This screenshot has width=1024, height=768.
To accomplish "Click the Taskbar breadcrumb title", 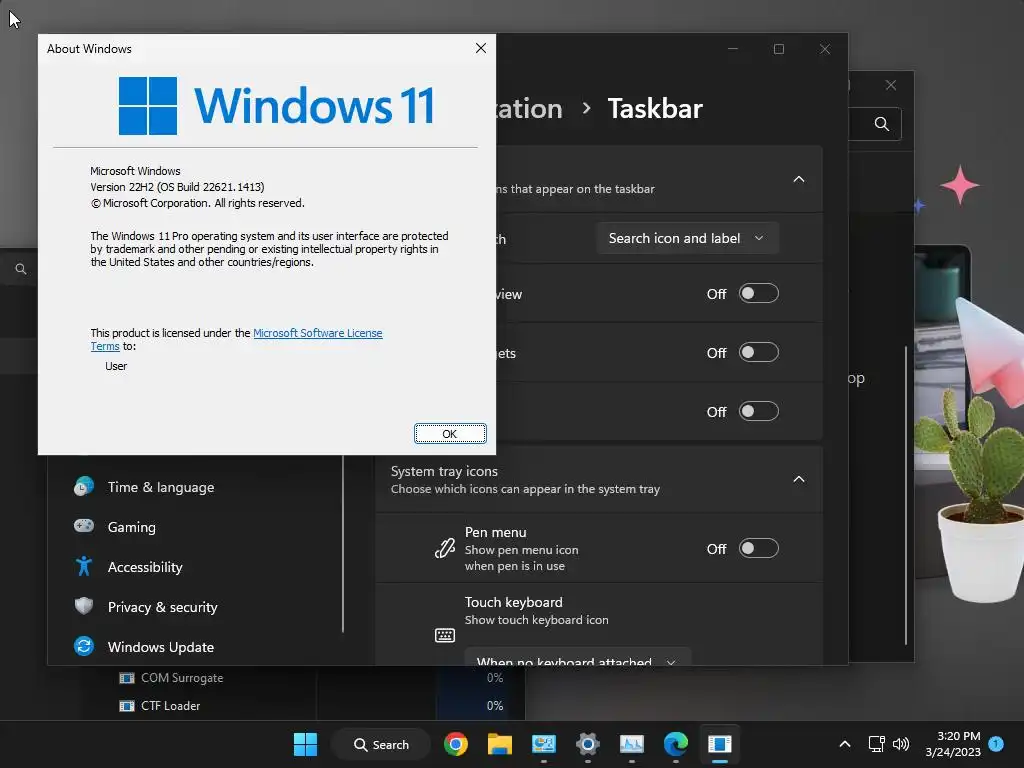I will tap(655, 108).
